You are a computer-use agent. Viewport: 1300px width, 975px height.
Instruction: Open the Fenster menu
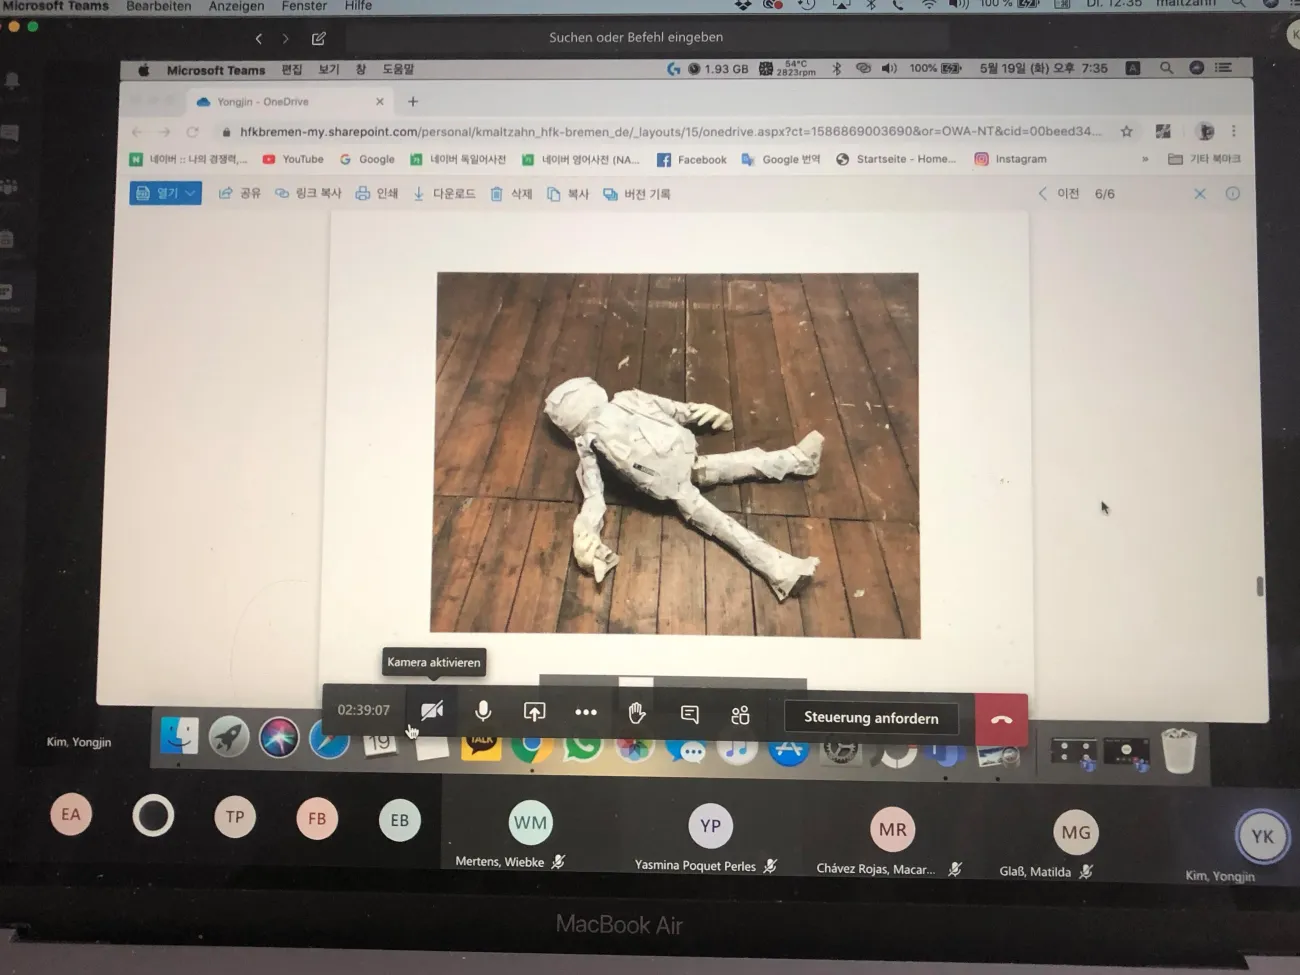[304, 6]
